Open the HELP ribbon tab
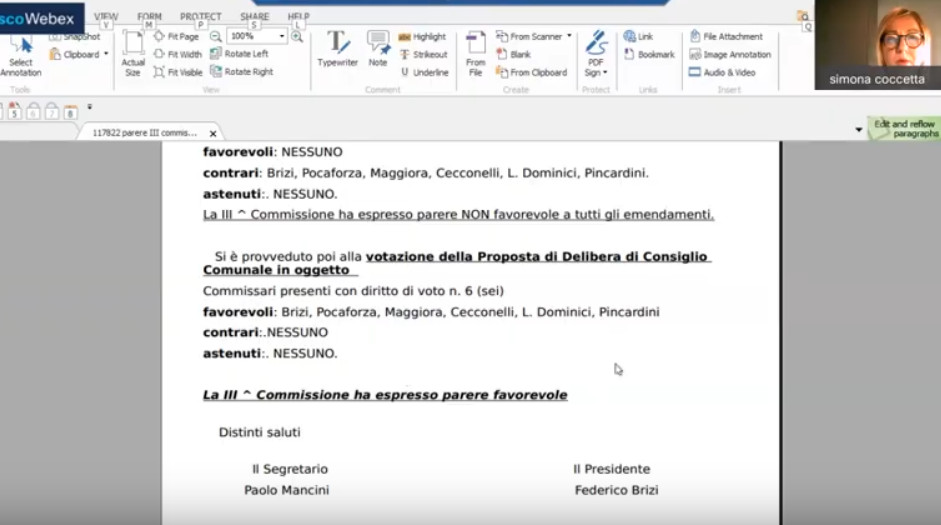Screen dimensions: 941x525 (298, 17)
